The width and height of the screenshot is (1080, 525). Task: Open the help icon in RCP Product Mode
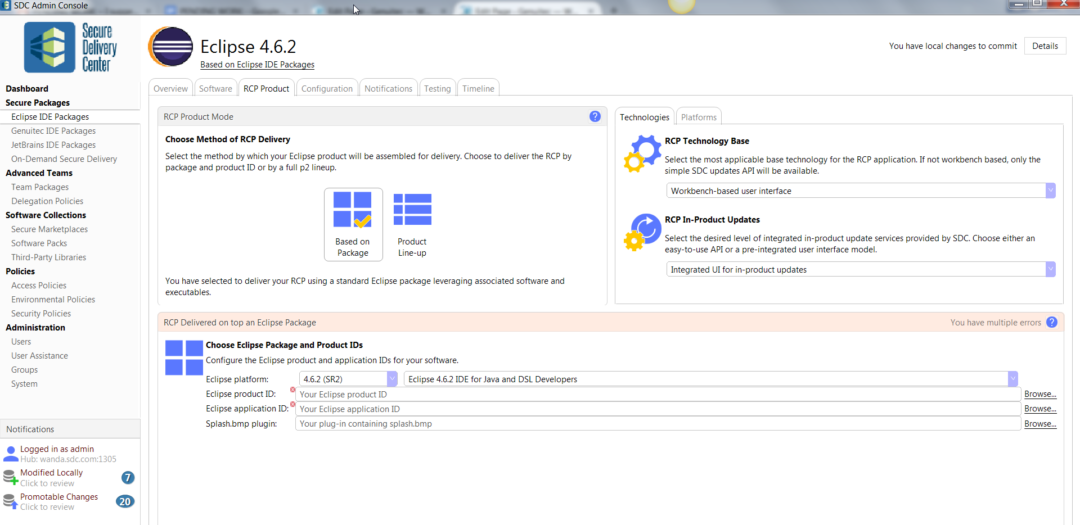point(595,116)
